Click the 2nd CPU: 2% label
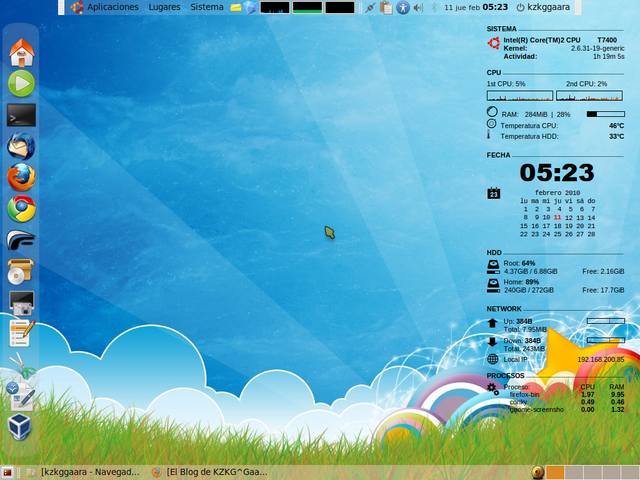The width and height of the screenshot is (640, 480). tap(586, 84)
